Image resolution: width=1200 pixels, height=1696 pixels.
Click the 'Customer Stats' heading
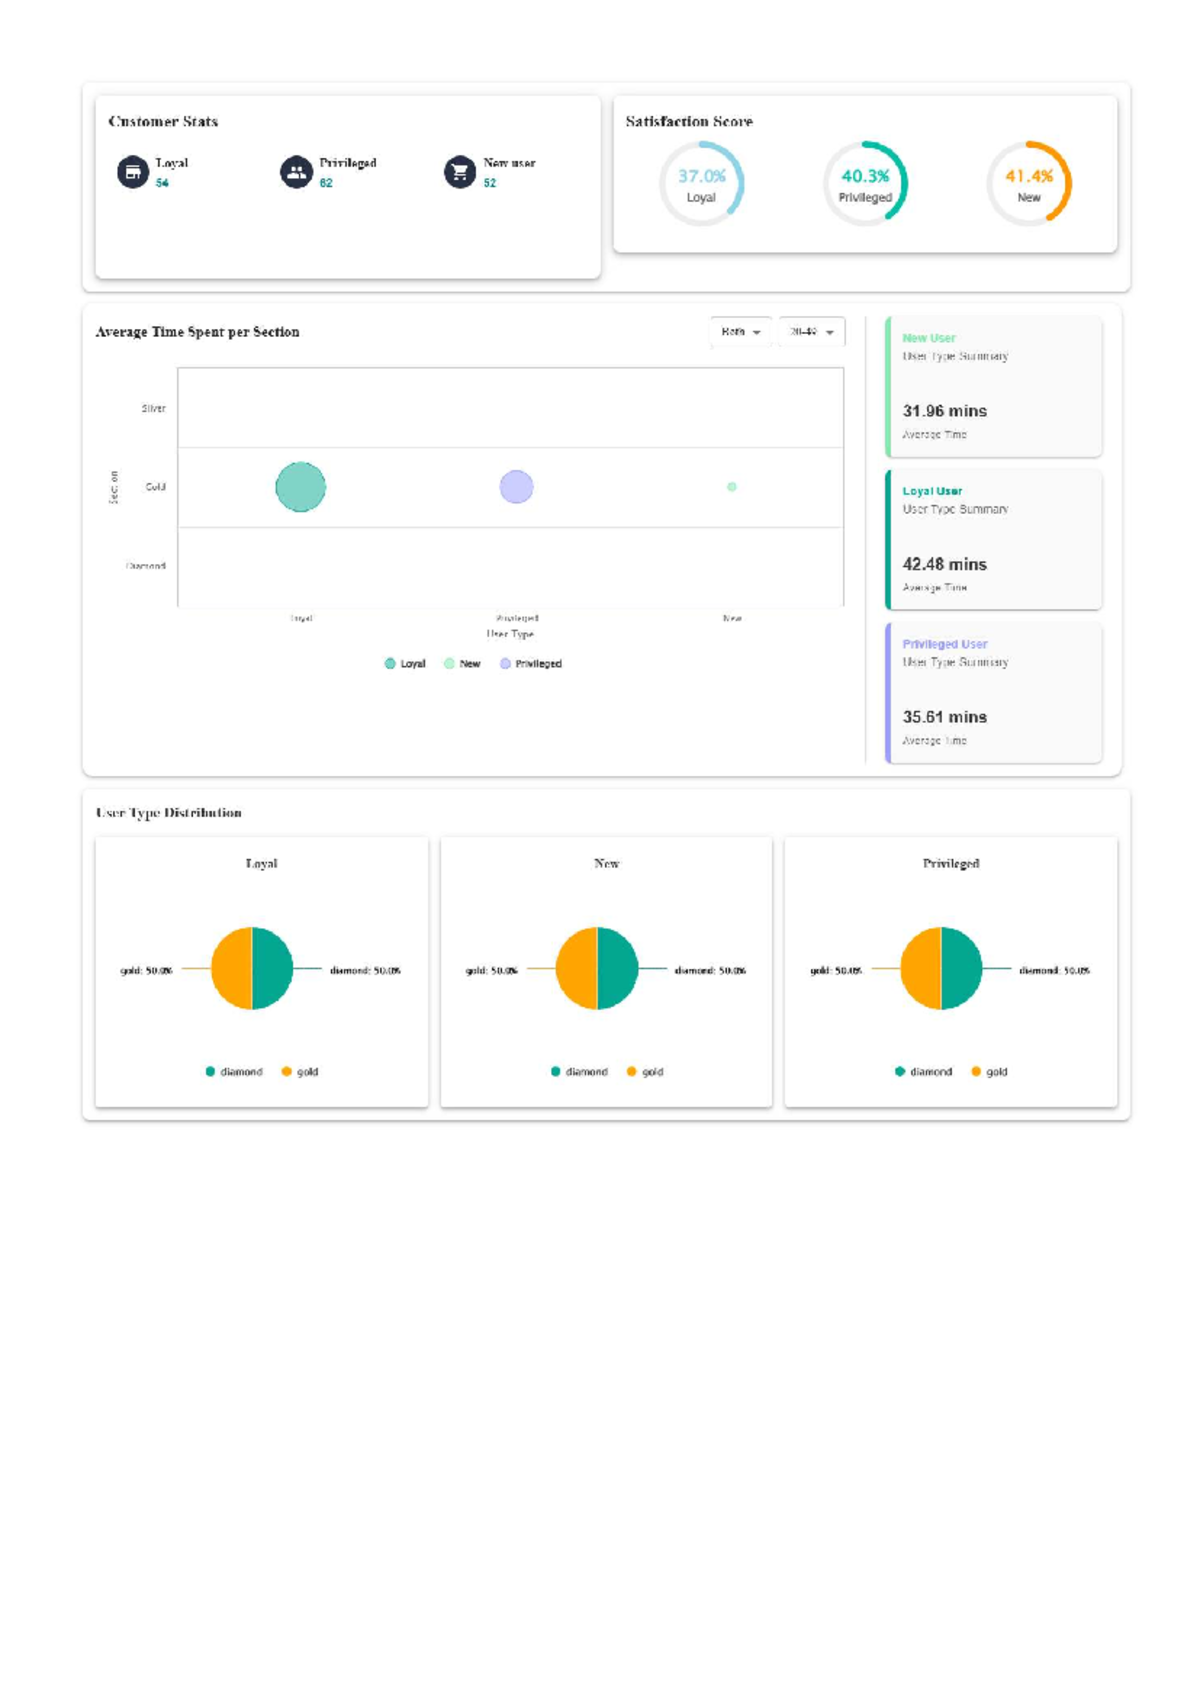tap(163, 121)
